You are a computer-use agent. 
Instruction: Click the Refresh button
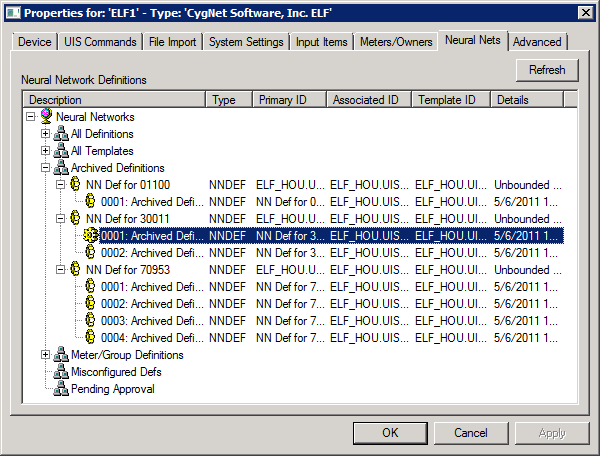(547, 70)
